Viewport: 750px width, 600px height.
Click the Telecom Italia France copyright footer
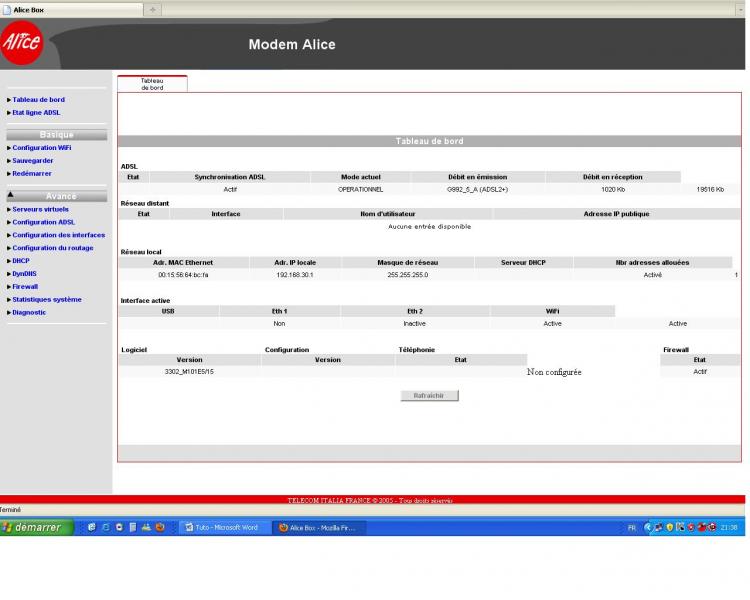click(370, 500)
